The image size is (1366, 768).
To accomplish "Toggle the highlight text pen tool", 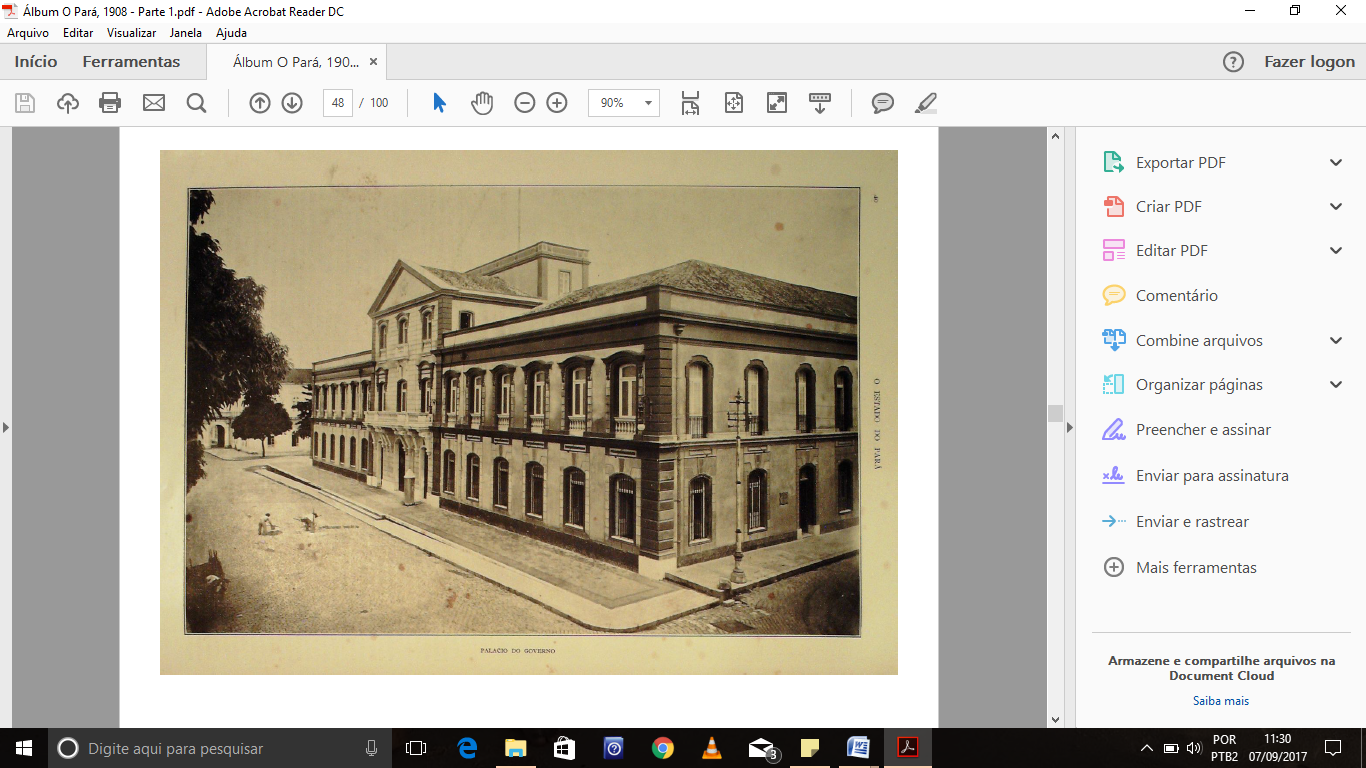I will point(926,103).
